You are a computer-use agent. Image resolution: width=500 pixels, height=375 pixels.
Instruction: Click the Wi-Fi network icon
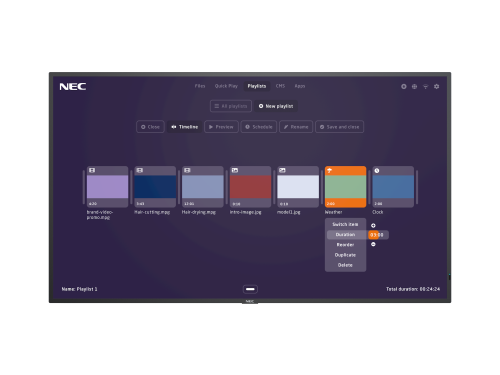[x=425, y=86]
